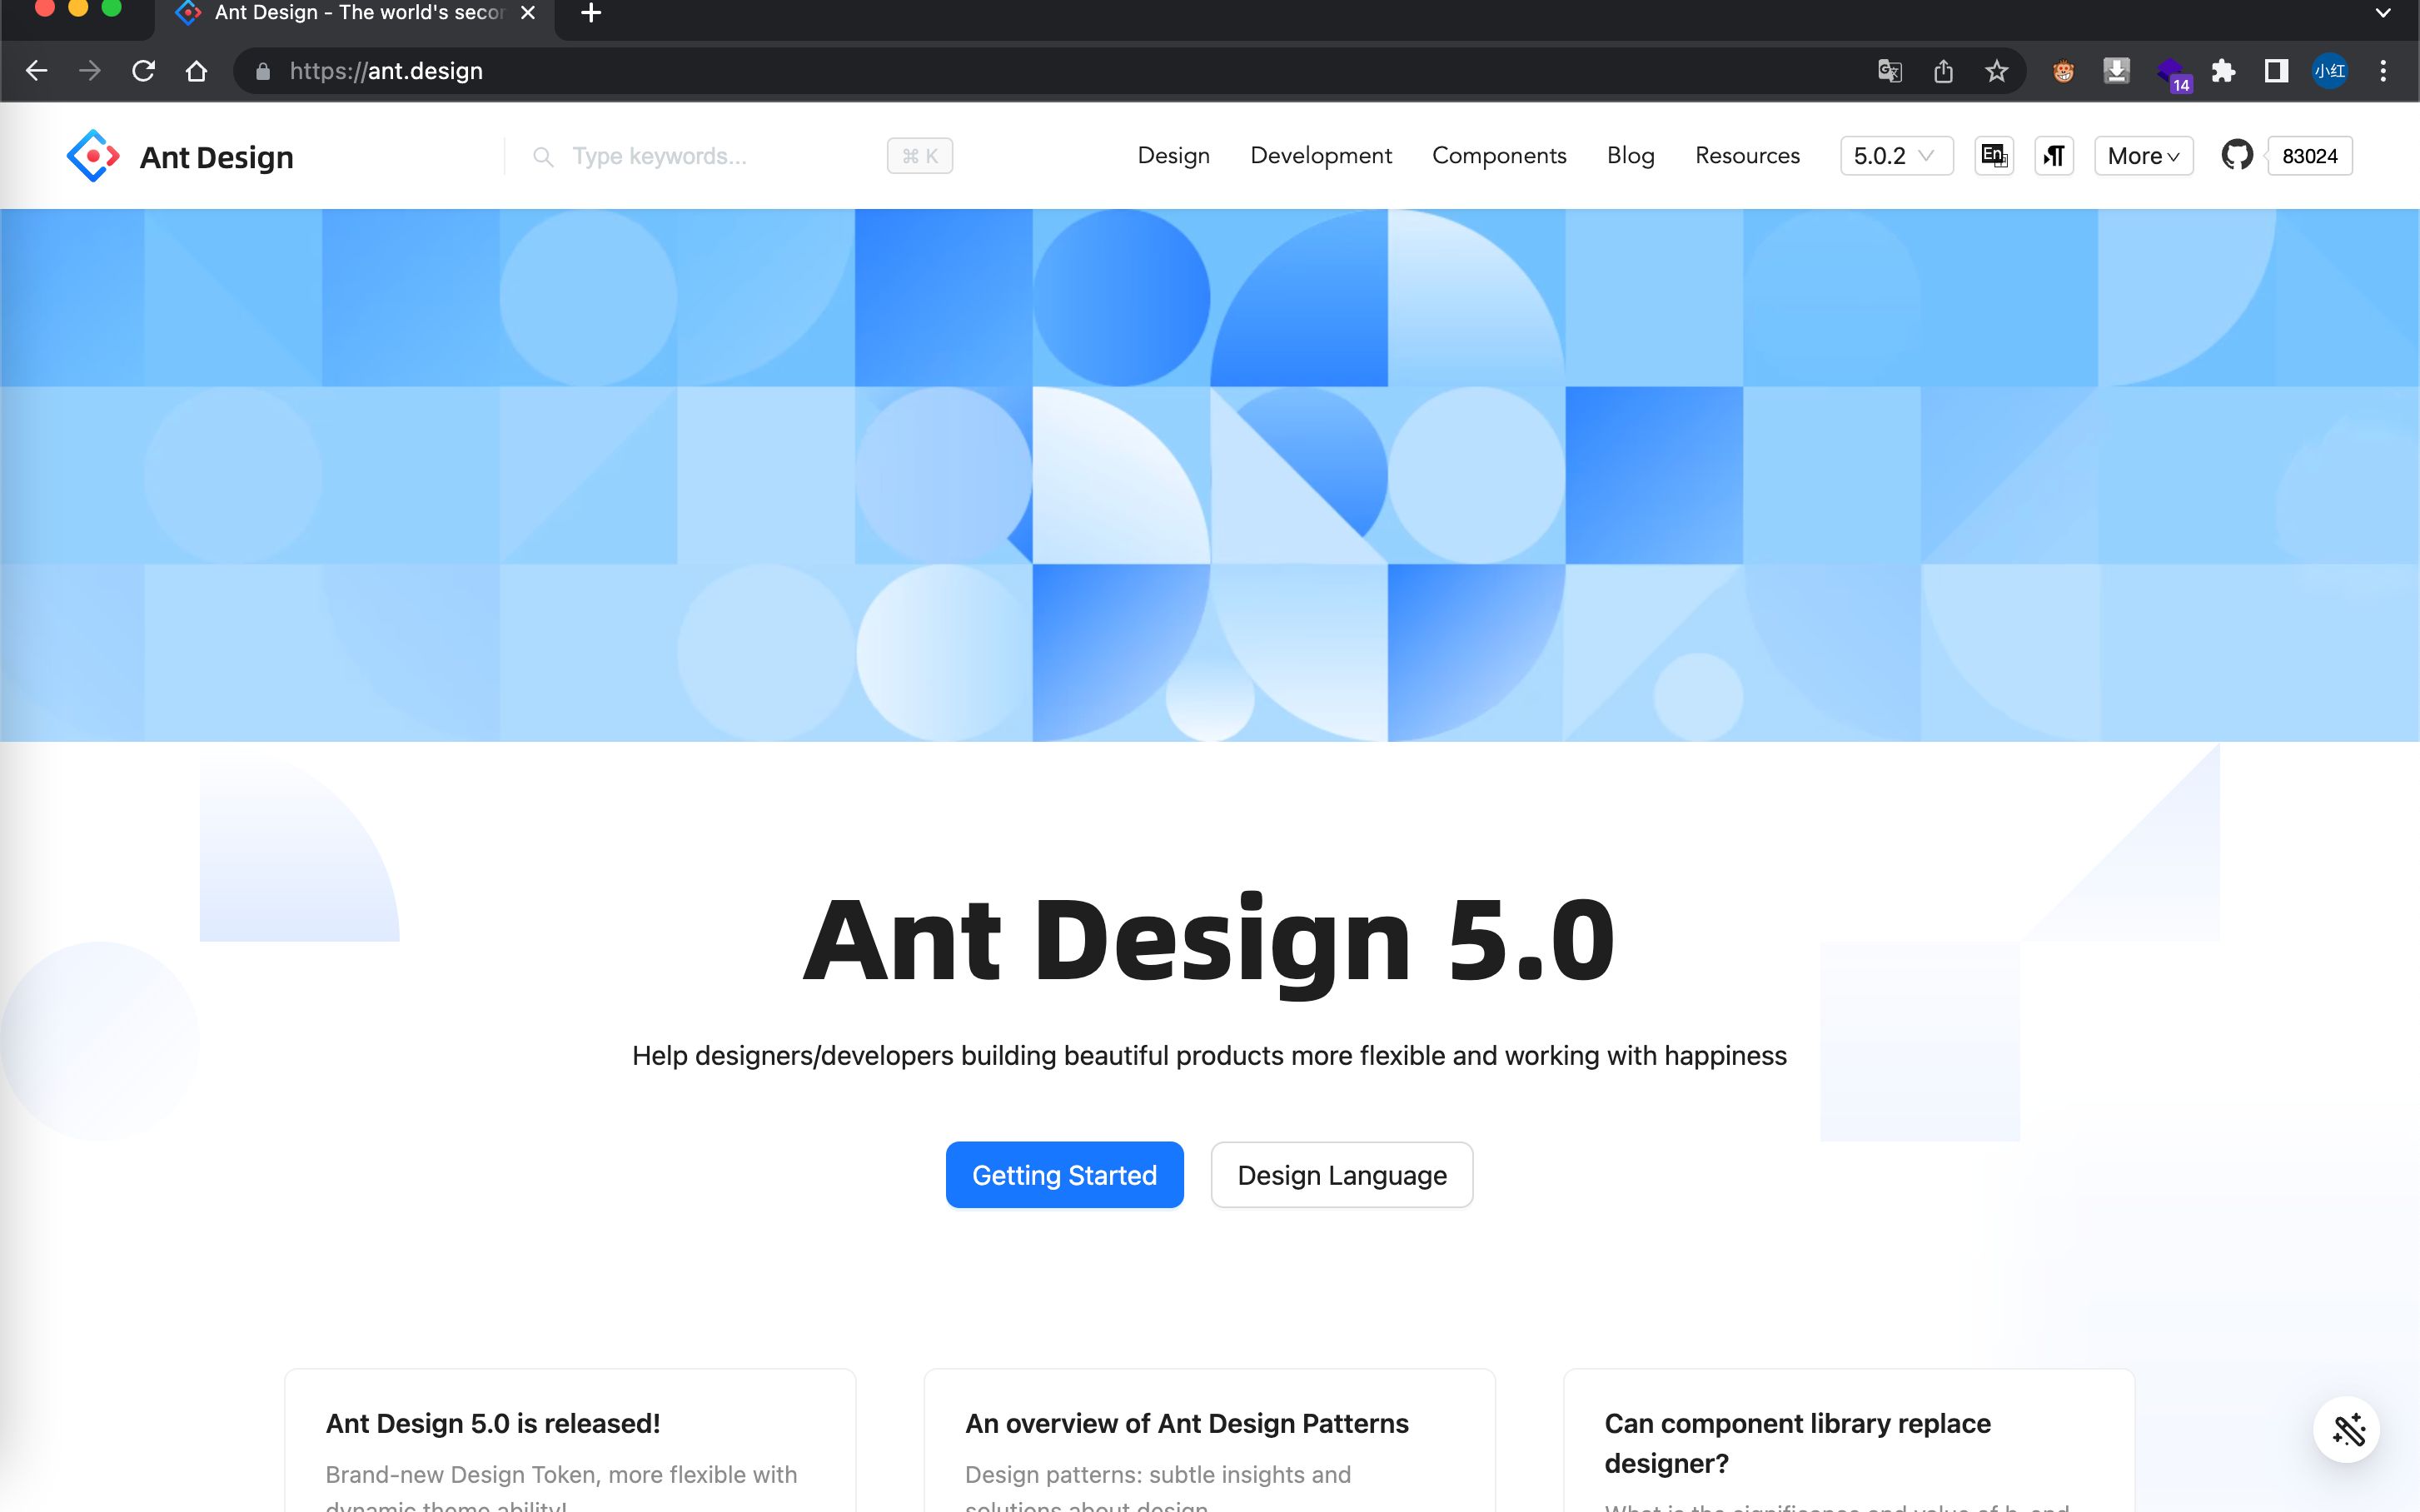Toggle RTL text direction icon

(x=2054, y=156)
